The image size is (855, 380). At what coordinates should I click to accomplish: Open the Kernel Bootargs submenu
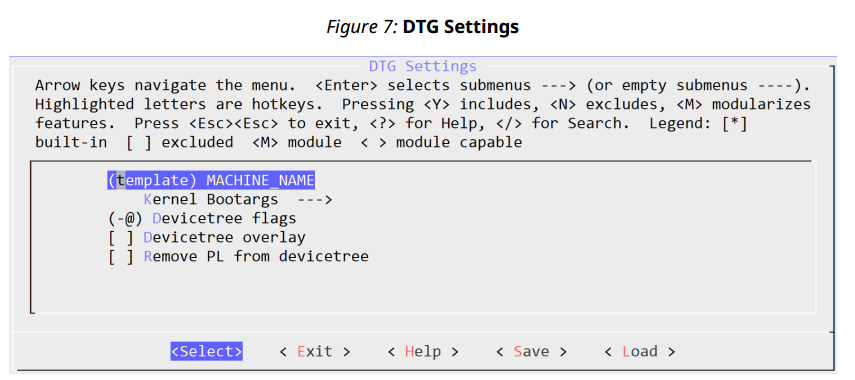pyautogui.click(x=238, y=200)
